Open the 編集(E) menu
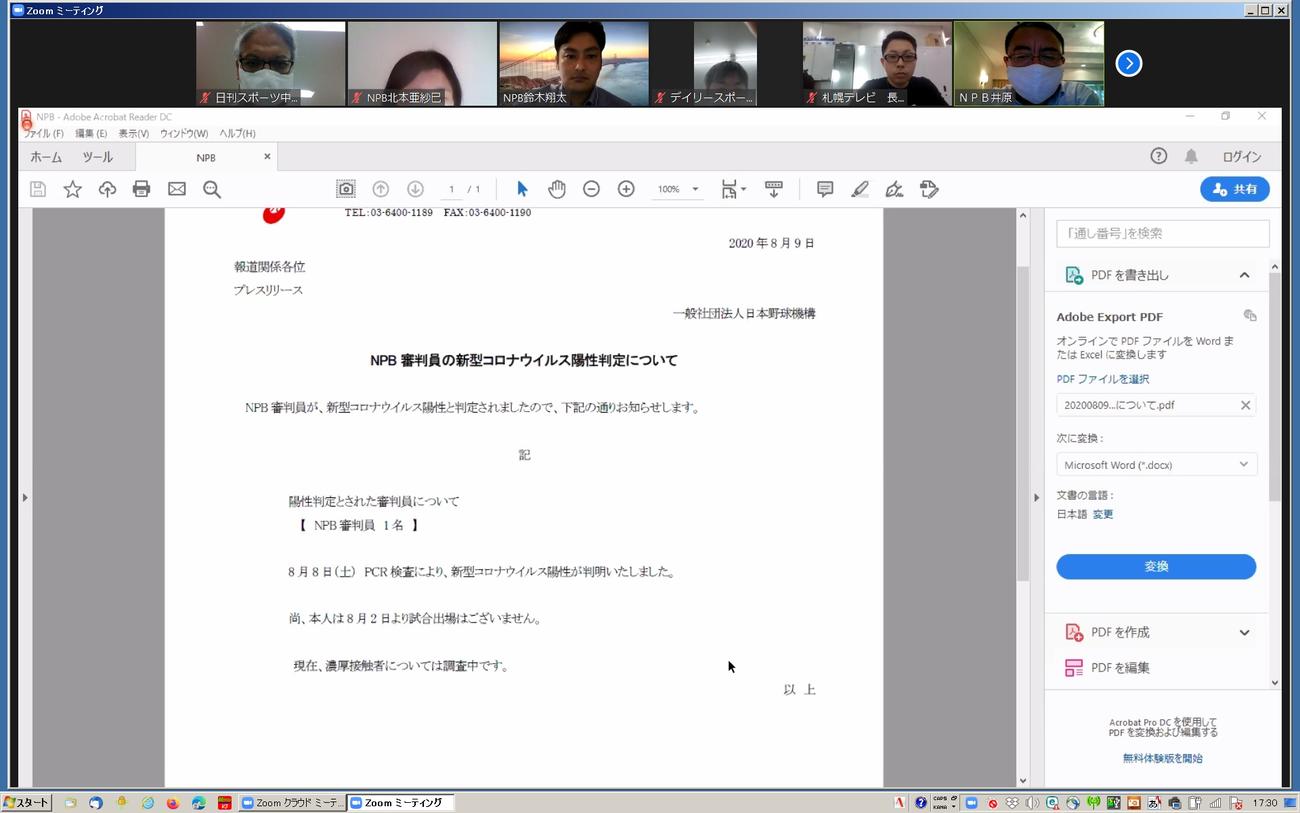Screen dimensions: 1300x813 (91, 133)
